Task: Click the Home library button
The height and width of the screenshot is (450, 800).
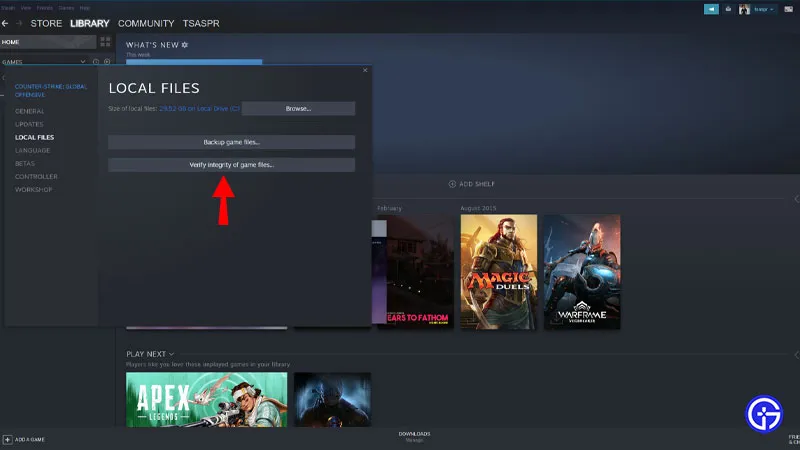Action: [x=48, y=42]
